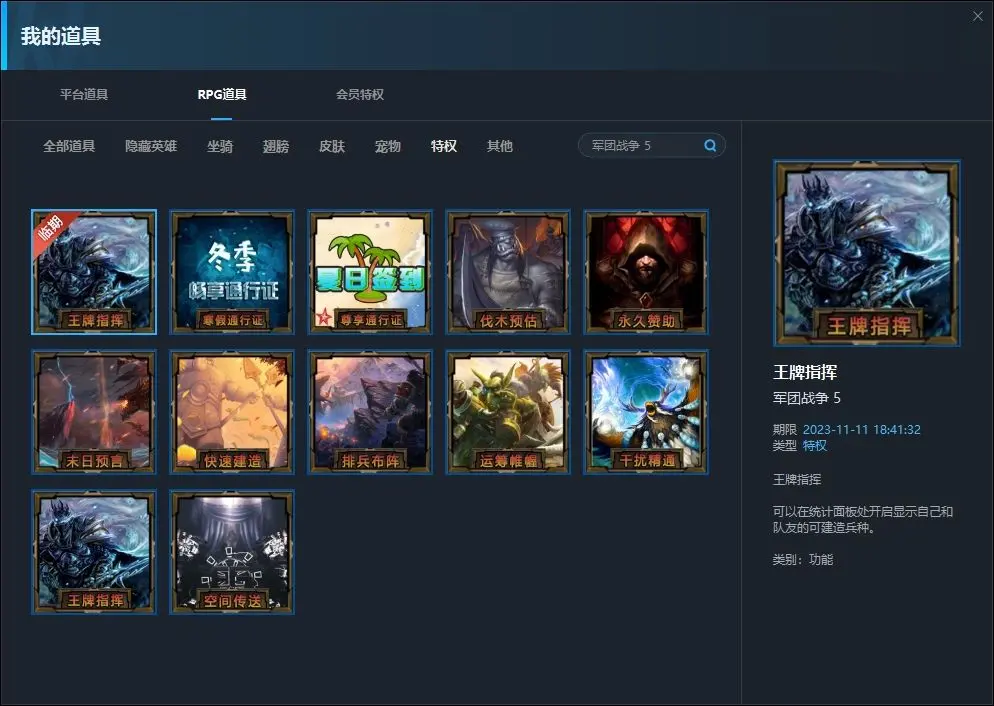Select the 王牌指挥 item beside 空间传送
Screen dimensions: 994x706
point(94,552)
